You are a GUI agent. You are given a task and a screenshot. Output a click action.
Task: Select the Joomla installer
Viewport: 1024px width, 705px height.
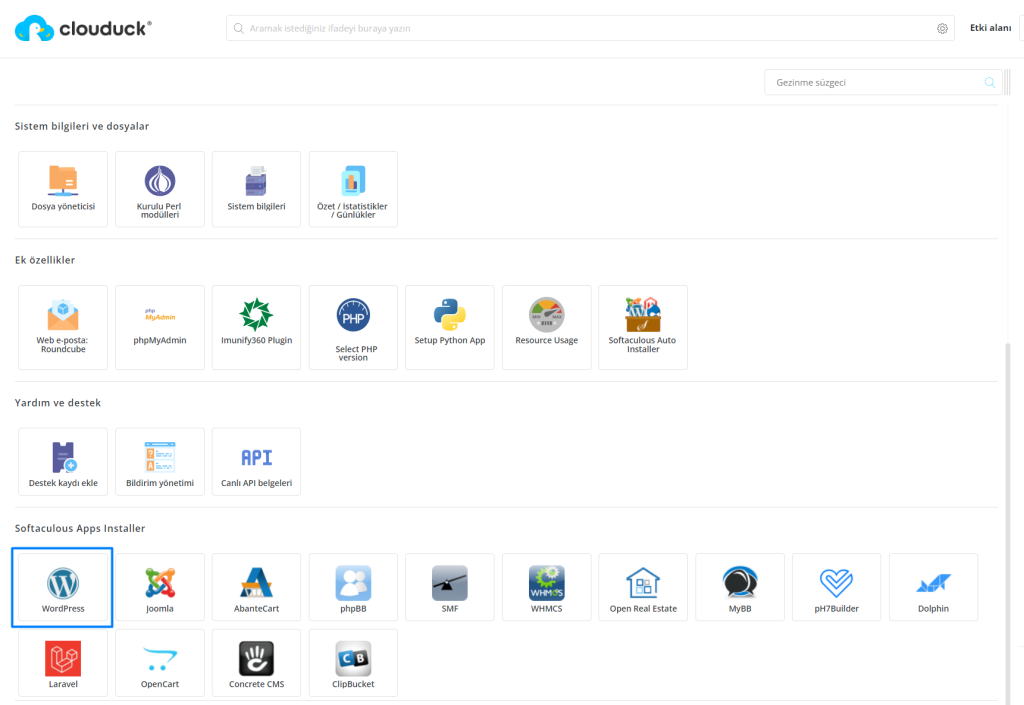[159, 587]
